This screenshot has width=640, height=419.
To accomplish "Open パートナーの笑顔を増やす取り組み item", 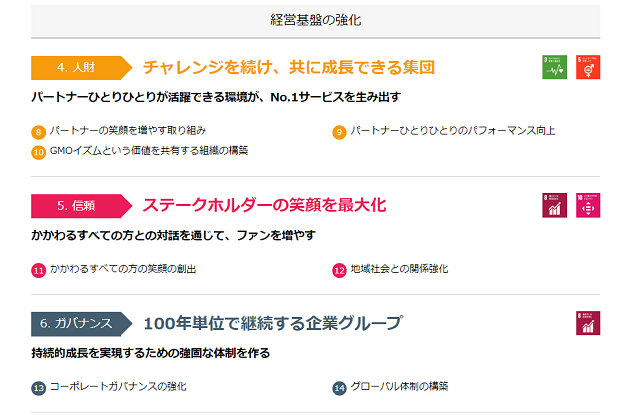I will 128,131.
